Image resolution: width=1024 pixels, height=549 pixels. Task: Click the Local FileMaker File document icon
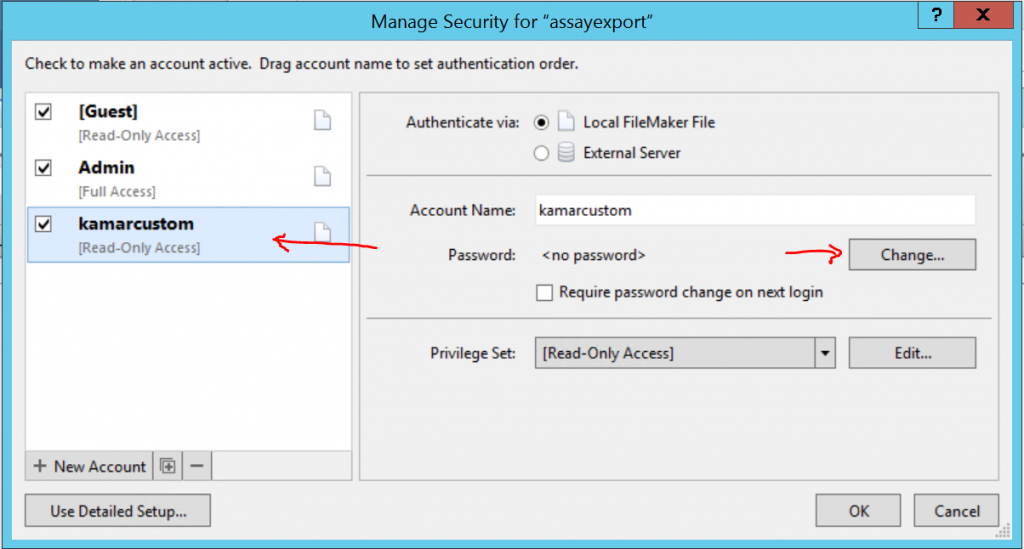(x=566, y=122)
